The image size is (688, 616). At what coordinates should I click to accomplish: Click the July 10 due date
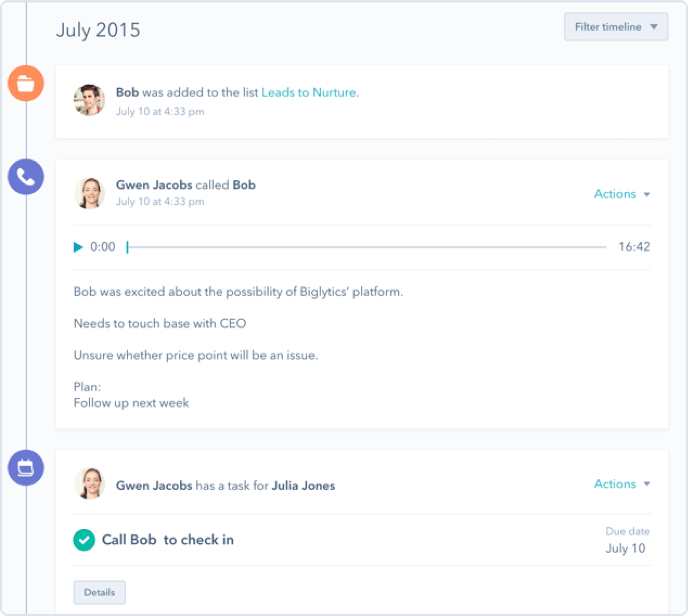[625, 548]
